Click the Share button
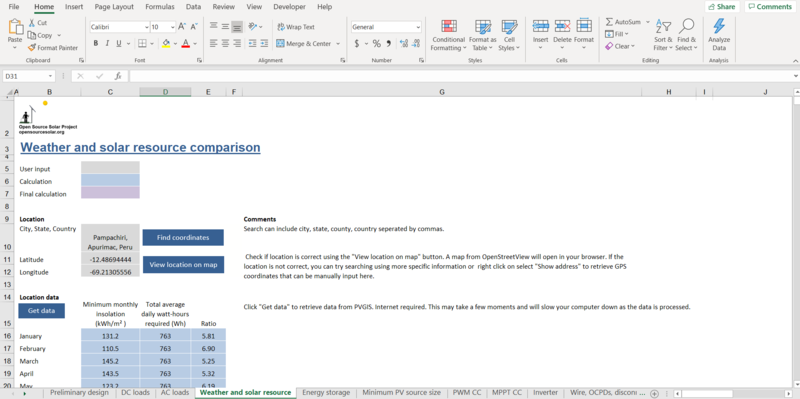Screen dimensions: 800x399 click(x=722, y=7)
